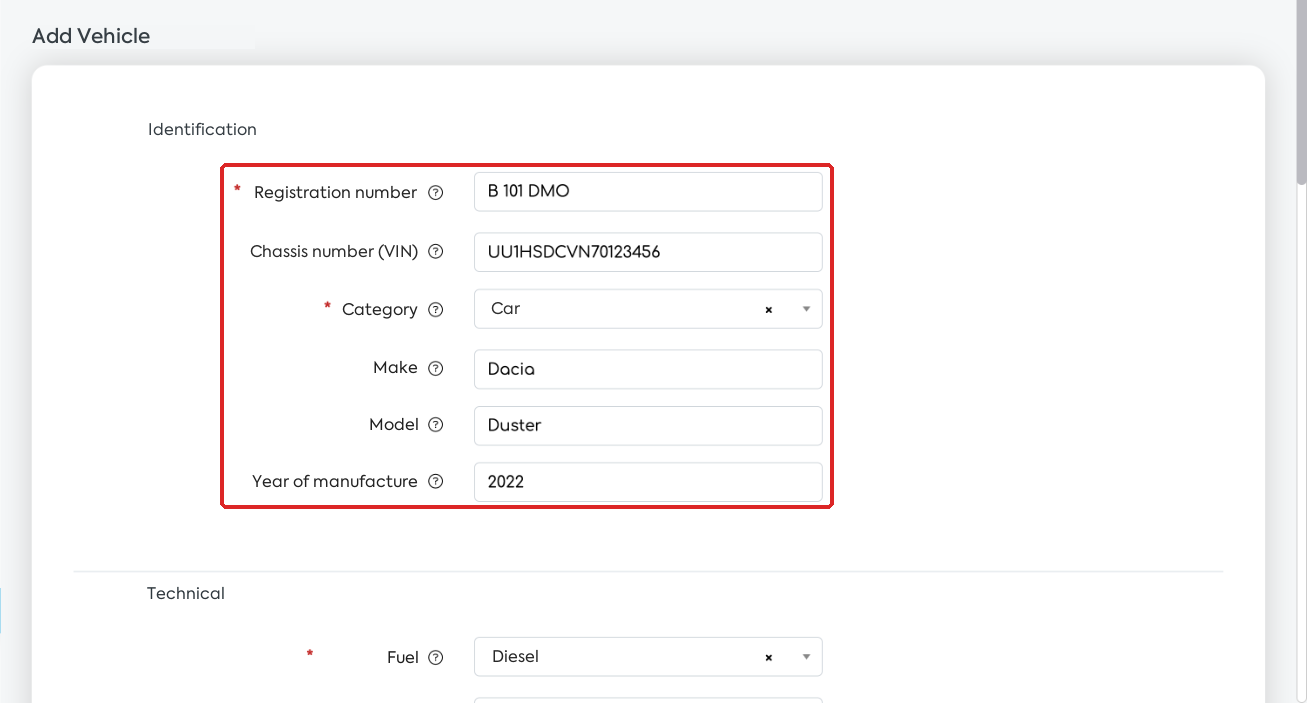The width and height of the screenshot is (1307, 703).
Task: Clear the Car selection in Category
Action: (769, 310)
